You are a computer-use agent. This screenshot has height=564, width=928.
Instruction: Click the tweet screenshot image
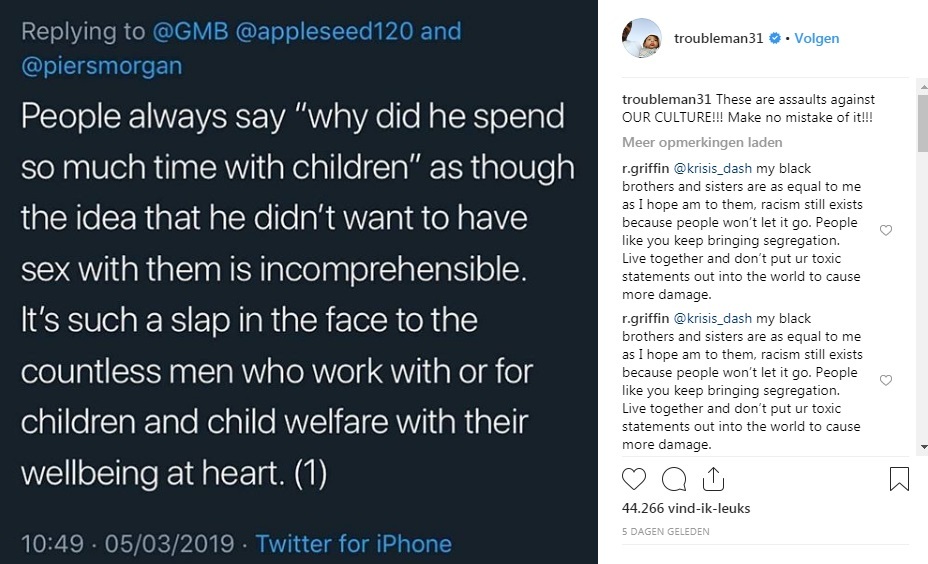click(x=299, y=282)
